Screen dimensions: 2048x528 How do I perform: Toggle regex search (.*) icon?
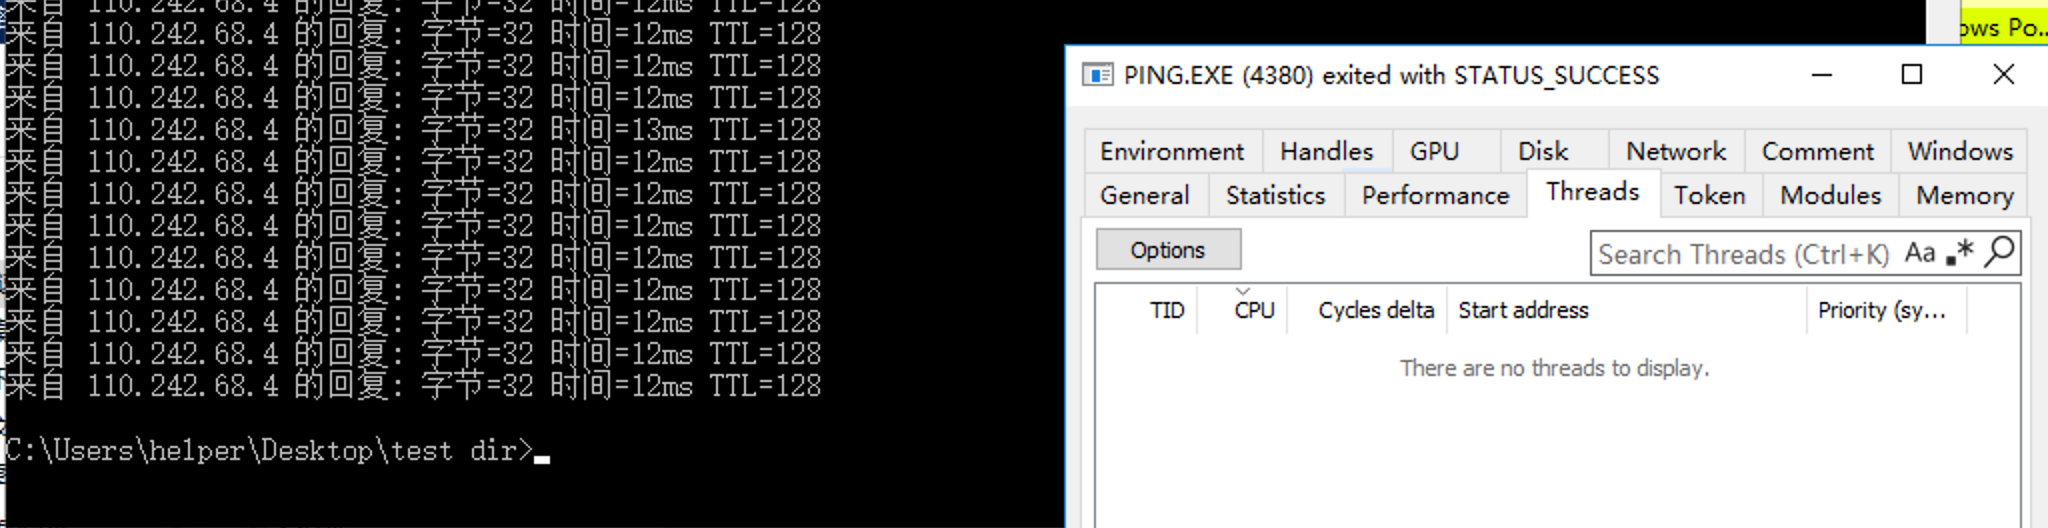pos(1960,253)
